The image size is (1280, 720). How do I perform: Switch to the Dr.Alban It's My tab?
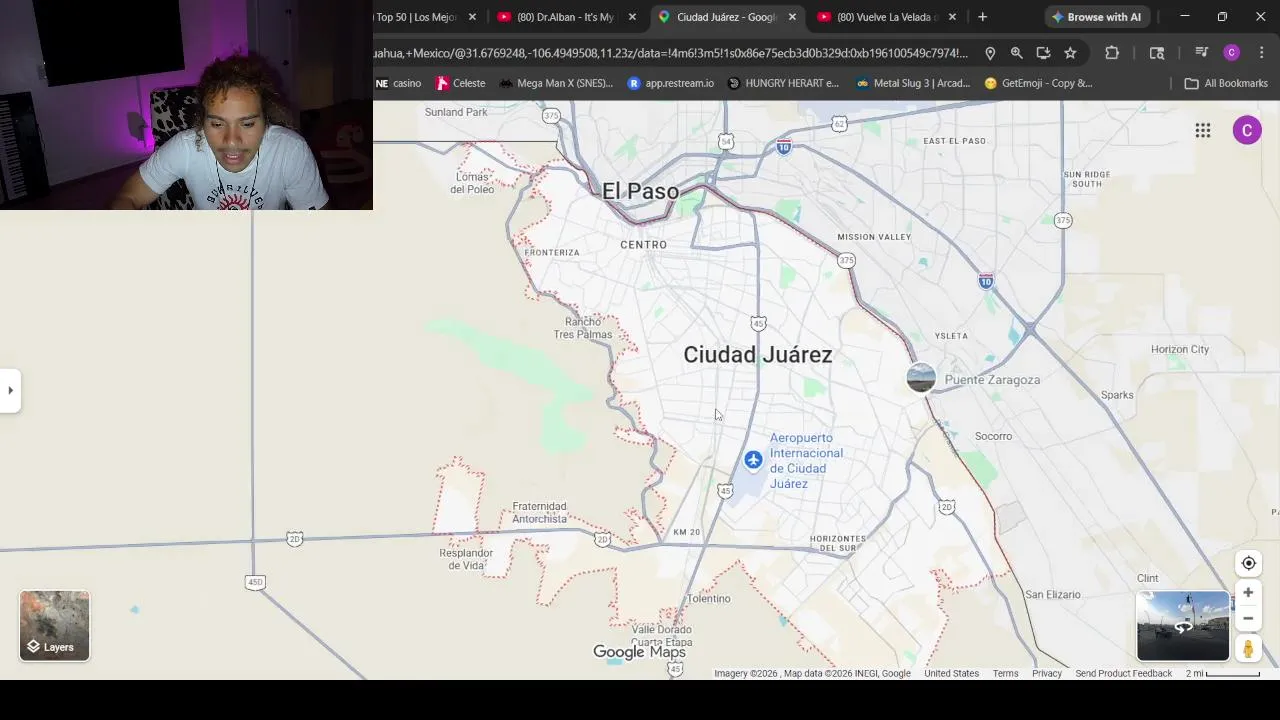(567, 17)
